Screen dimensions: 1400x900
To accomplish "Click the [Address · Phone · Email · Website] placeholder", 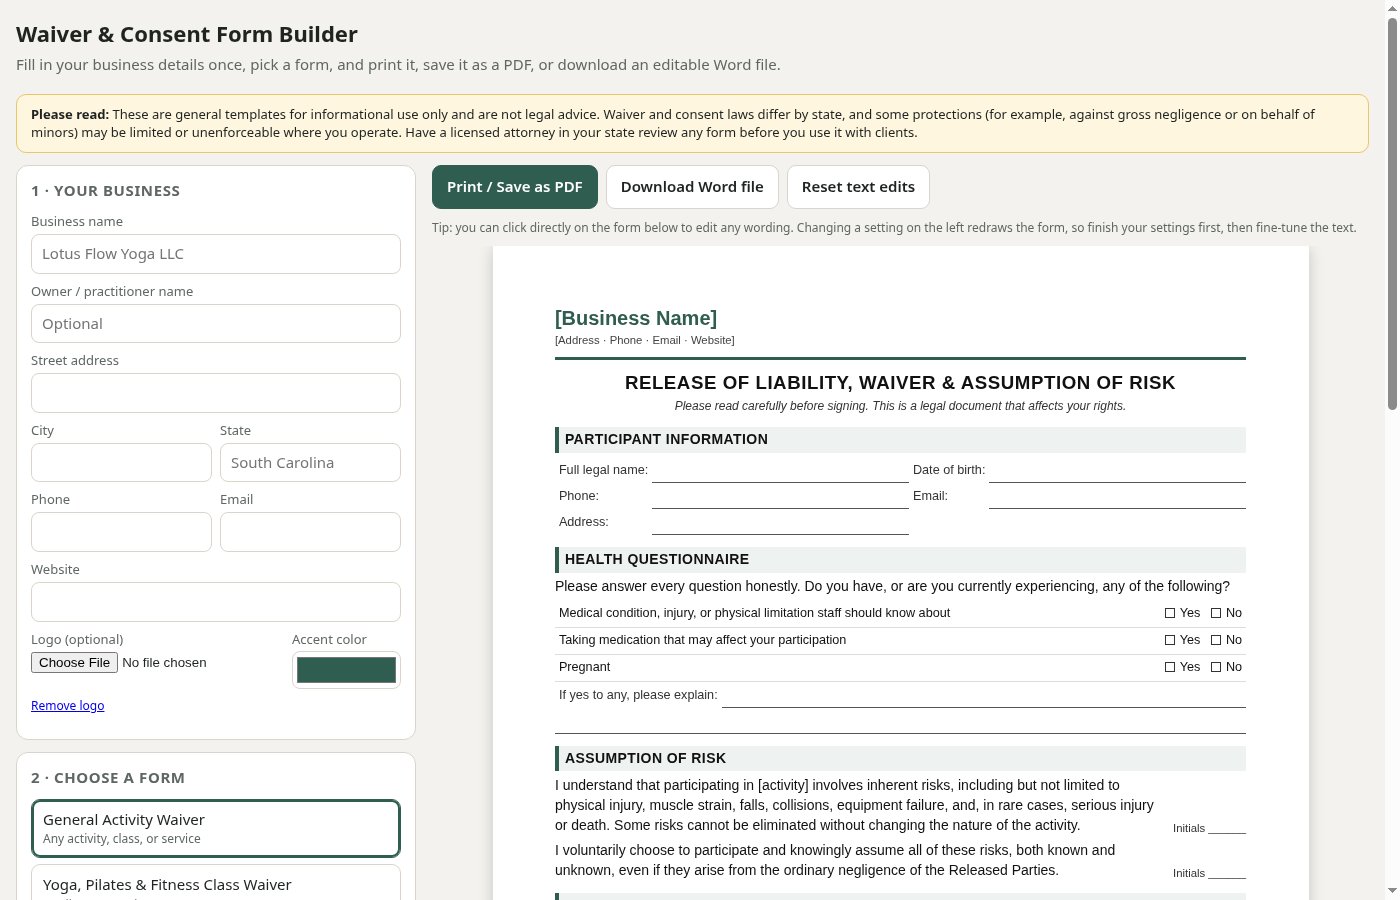I will point(645,340).
